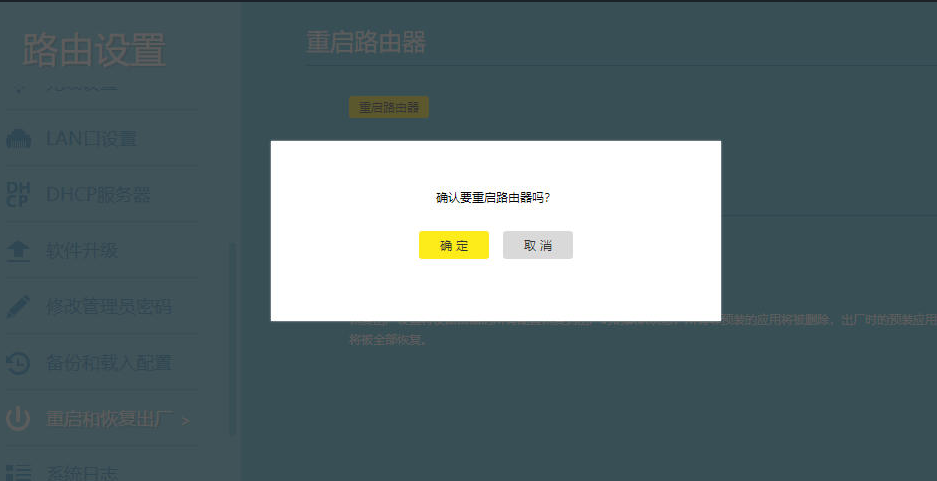Click the list icon for 系统日志
The image size is (937, 481).
point(18,472)
